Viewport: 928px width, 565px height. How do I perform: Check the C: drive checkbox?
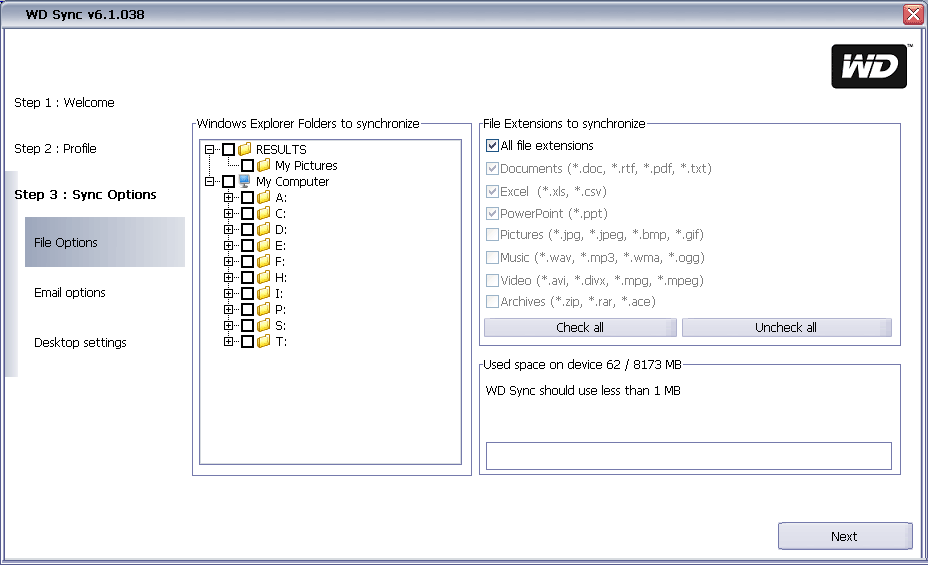pos(247,213)
